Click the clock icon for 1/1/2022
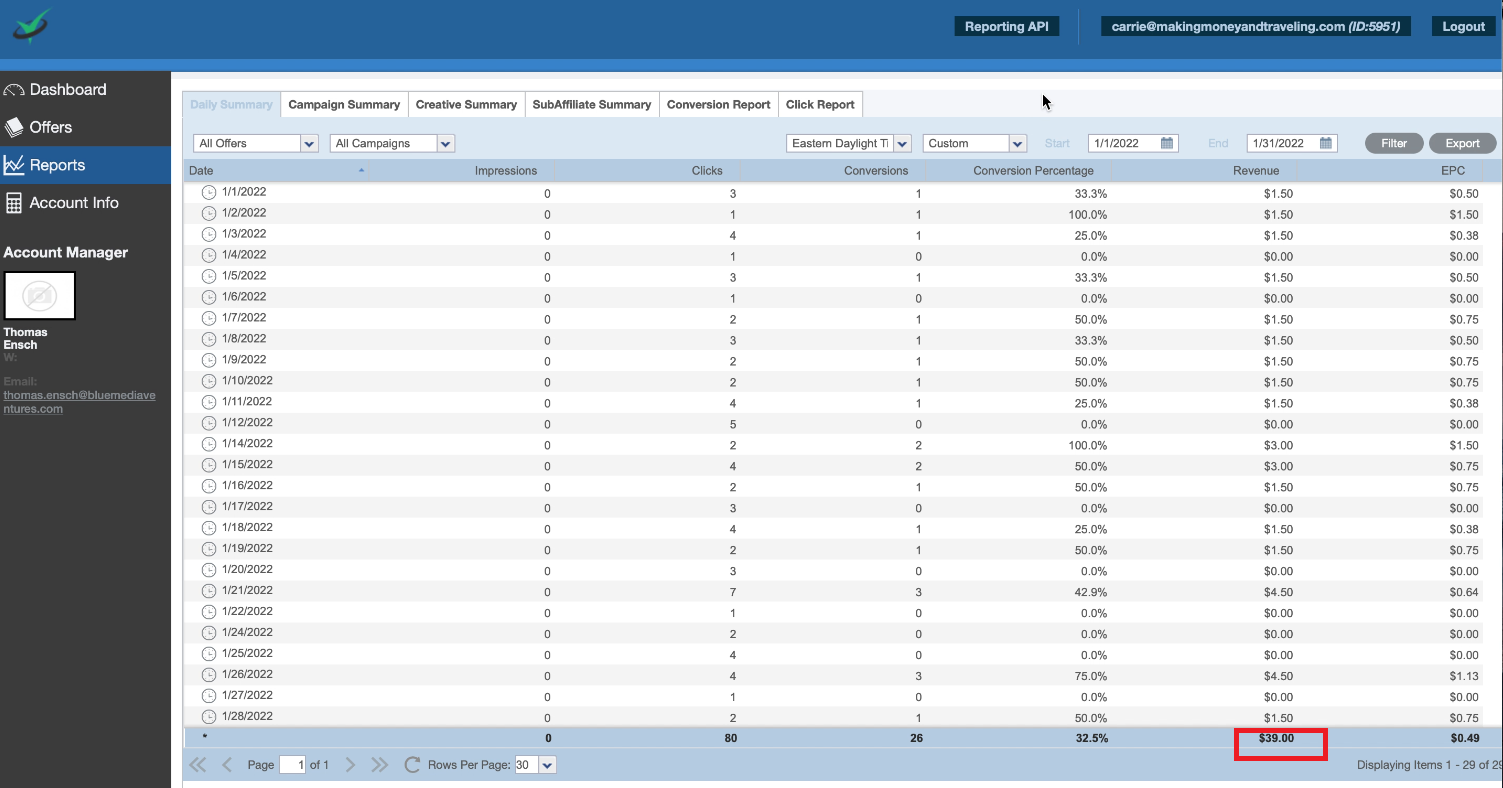The image size is (1503, 788). pos(209,192)
